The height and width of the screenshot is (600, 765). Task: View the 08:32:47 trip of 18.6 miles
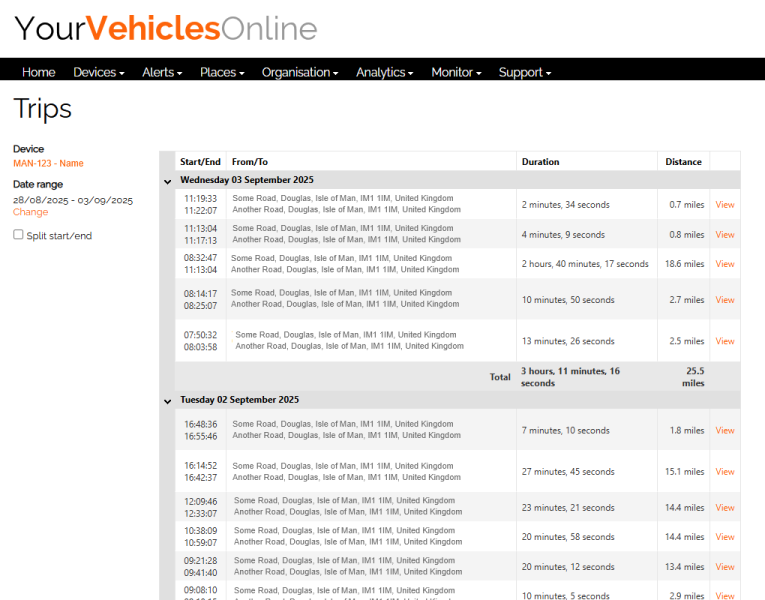click(x=724, y=264)
